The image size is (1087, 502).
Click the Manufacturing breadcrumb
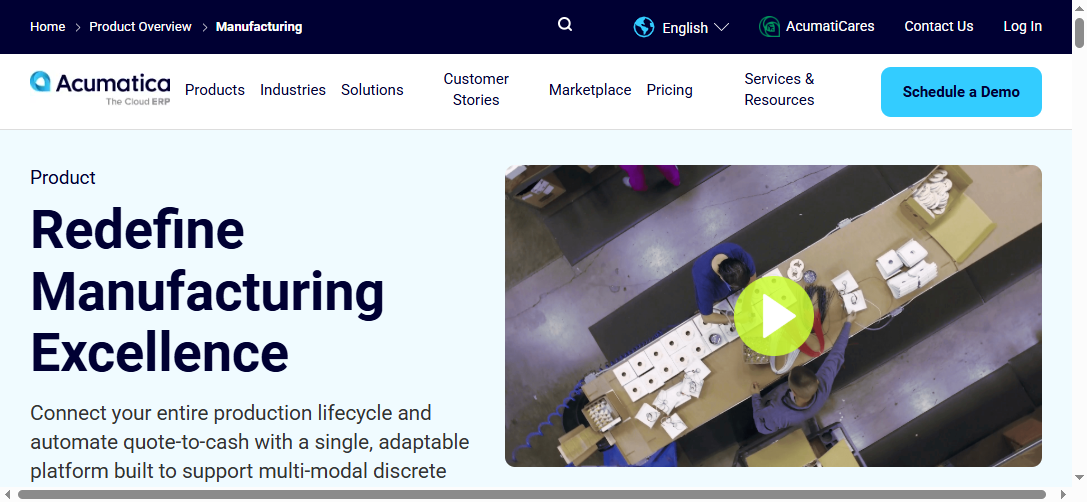(x=259, y=27)
